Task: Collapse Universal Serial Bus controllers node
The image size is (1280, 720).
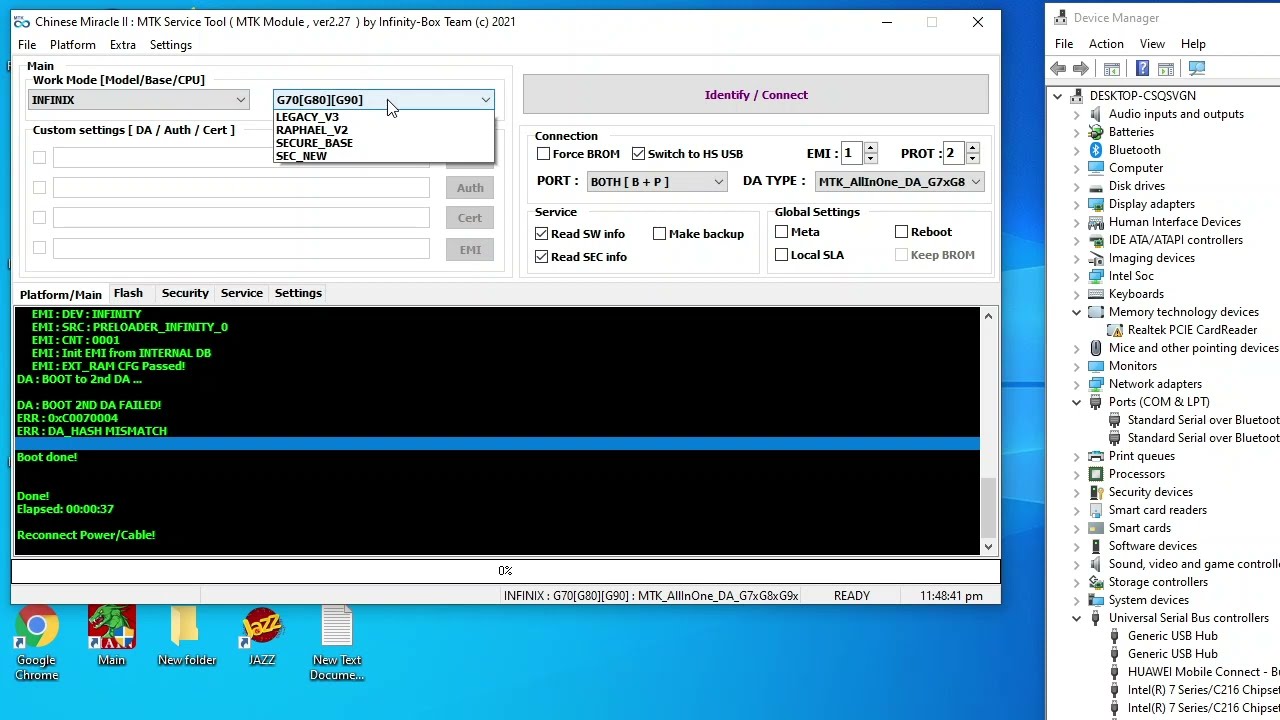Action: (x=1077, y=618)
